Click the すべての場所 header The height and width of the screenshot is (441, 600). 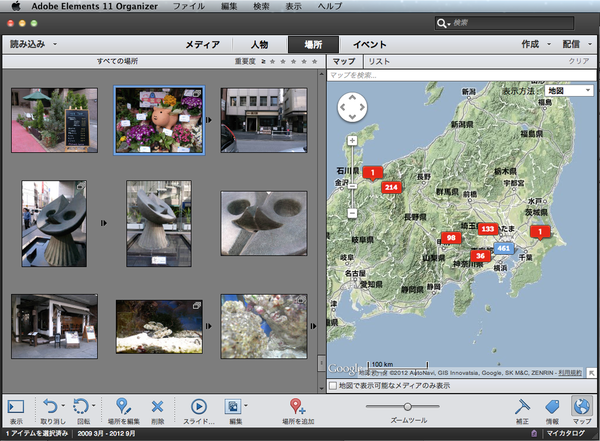click(x=117, y=61)
